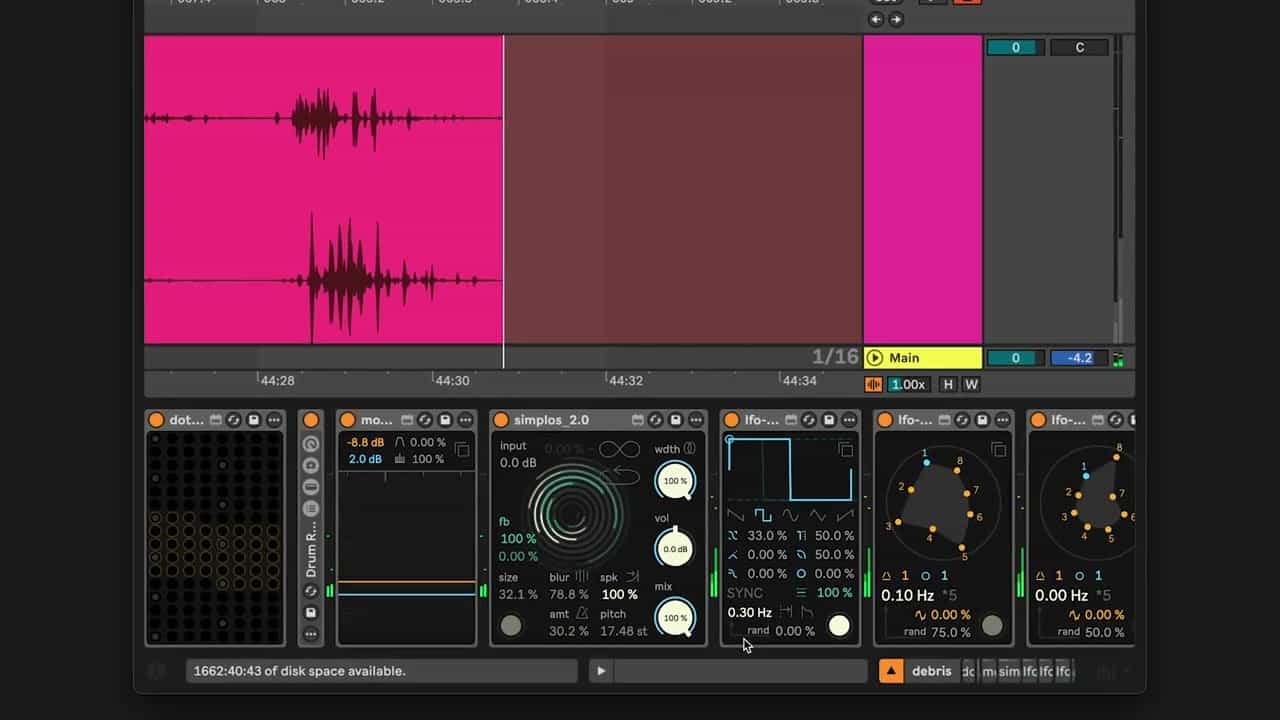Select the sim device tab in bottom bar
1280x720 pixels.
1009,671
